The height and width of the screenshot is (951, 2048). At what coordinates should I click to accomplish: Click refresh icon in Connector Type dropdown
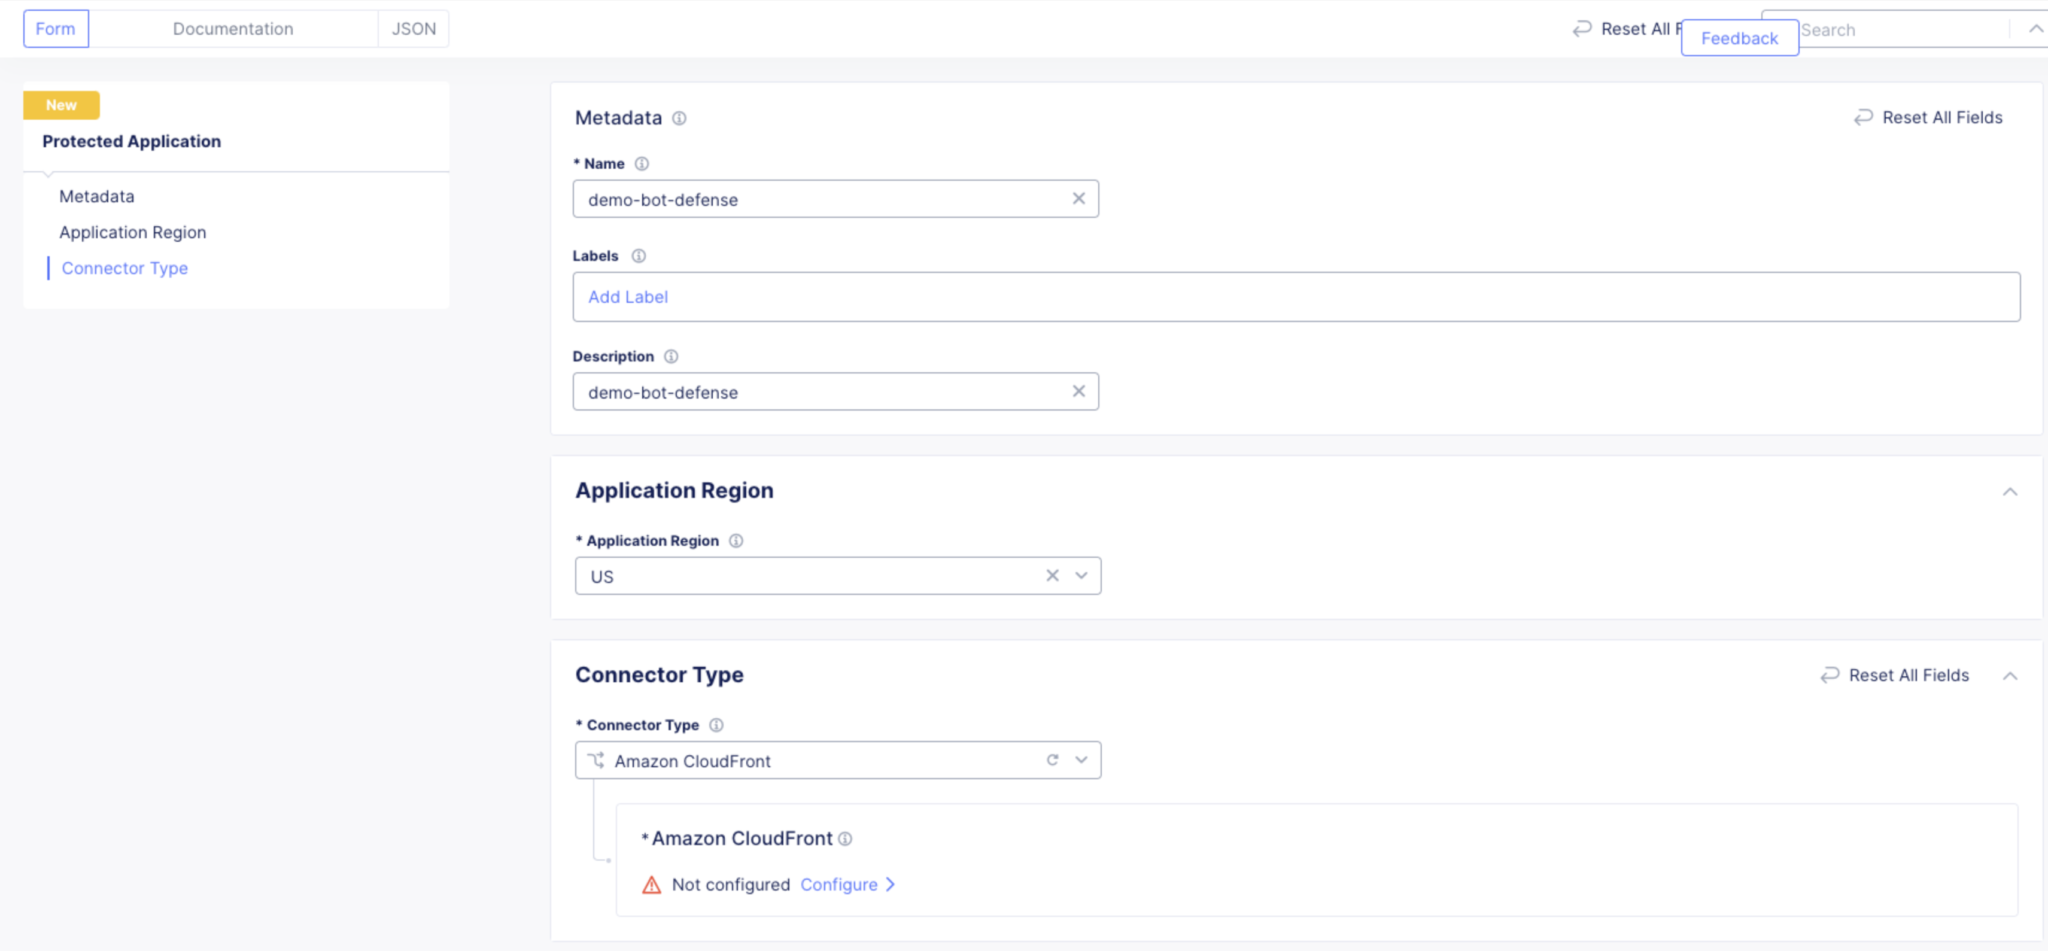point(1052,760)
